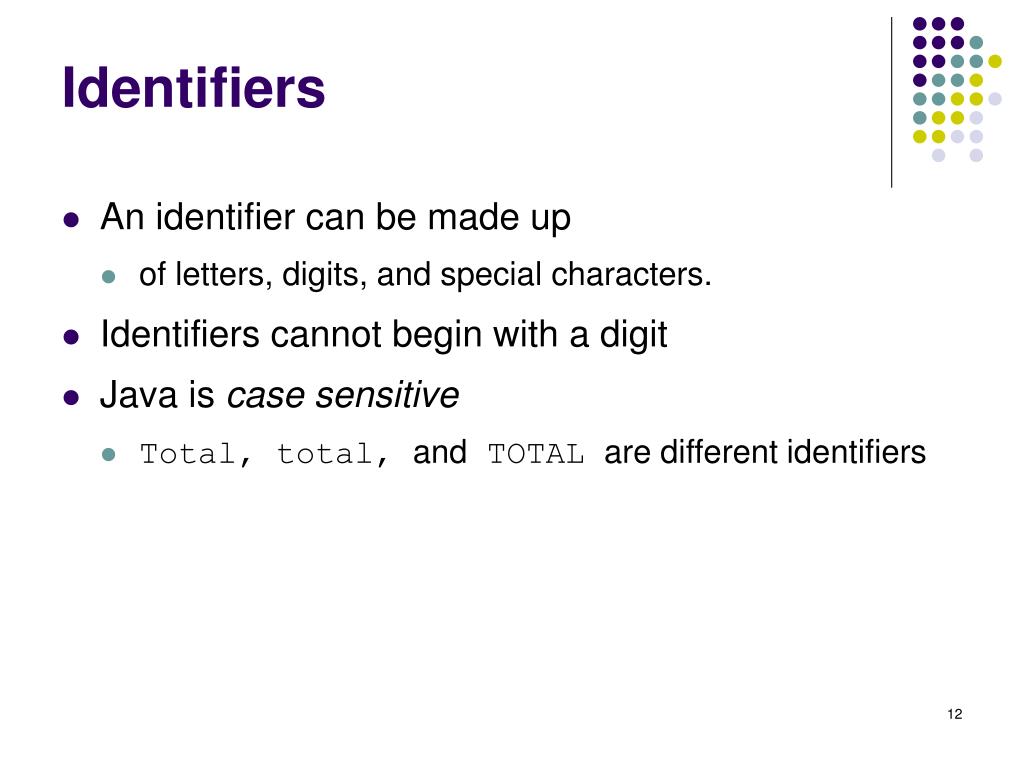
Task: Click the teal bullet before 'of letters, digits'
Action: point(108,276)
